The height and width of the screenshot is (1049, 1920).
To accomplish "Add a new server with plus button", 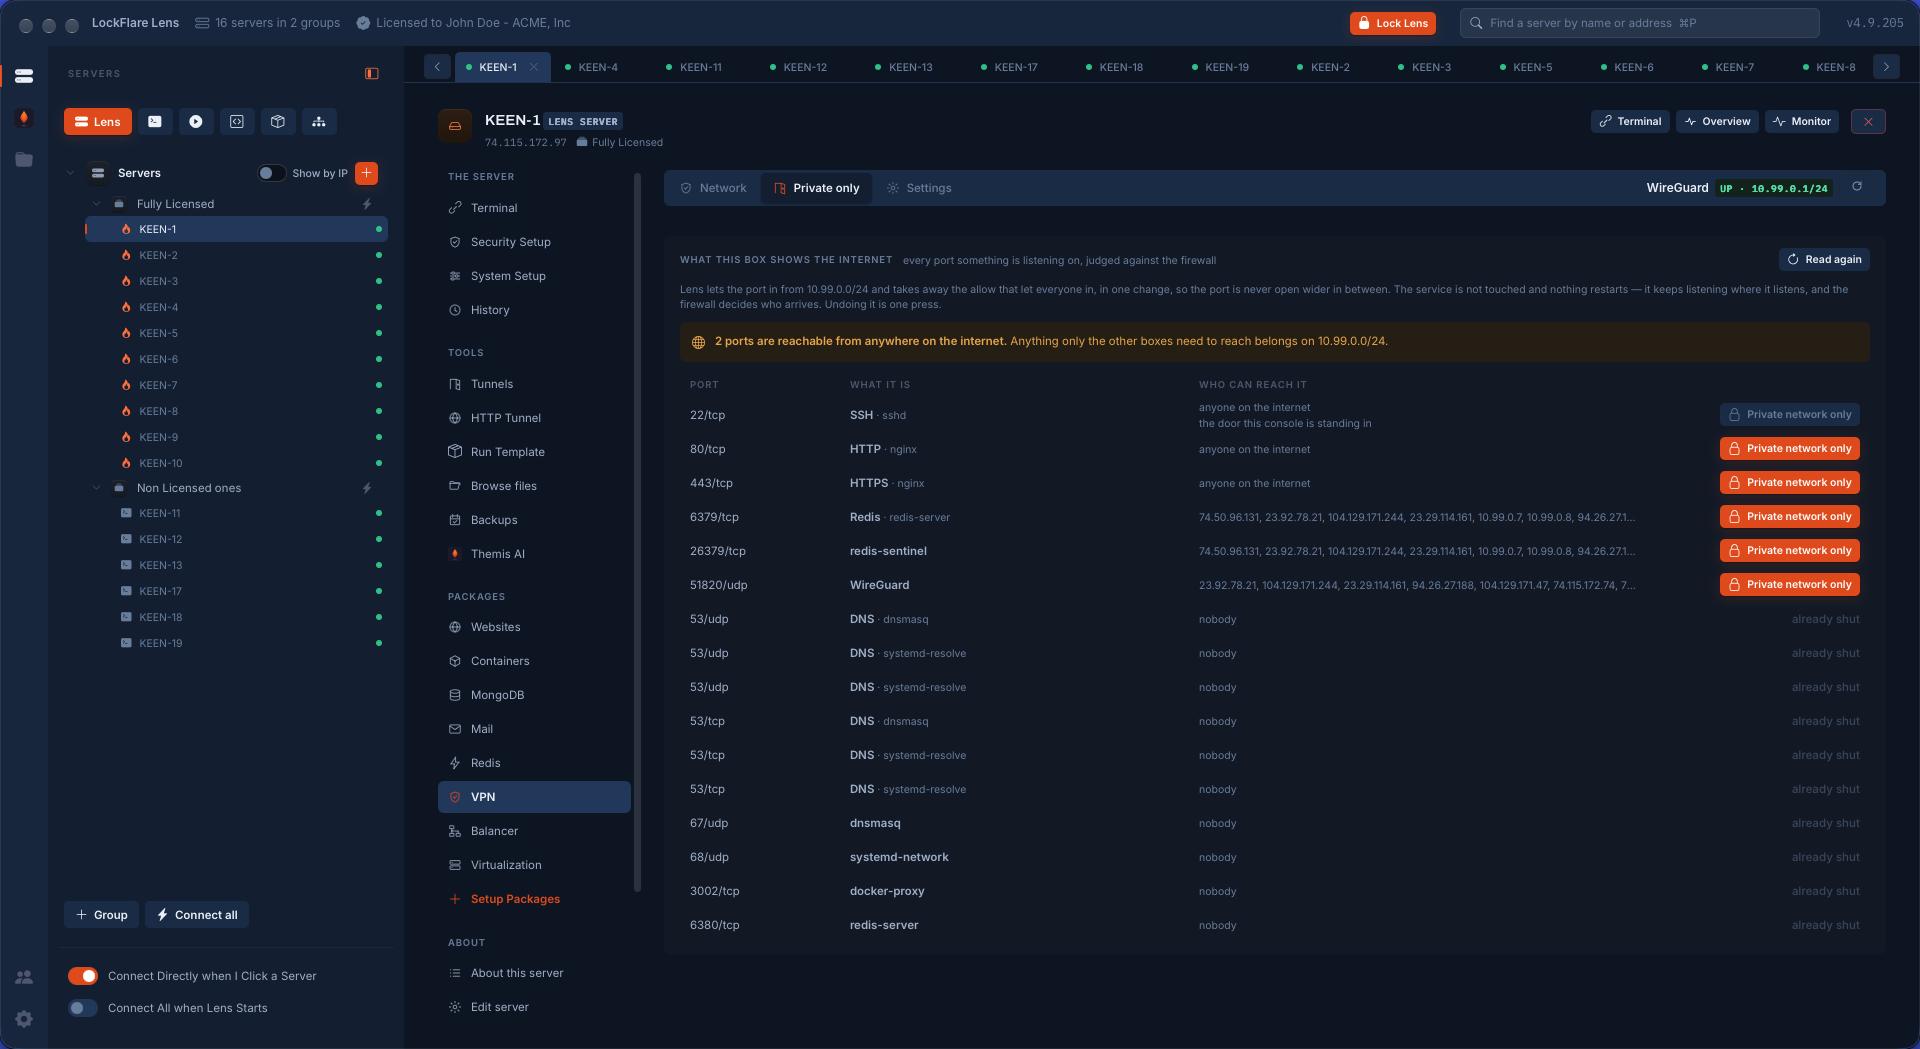I will click(x=367, y=173).
